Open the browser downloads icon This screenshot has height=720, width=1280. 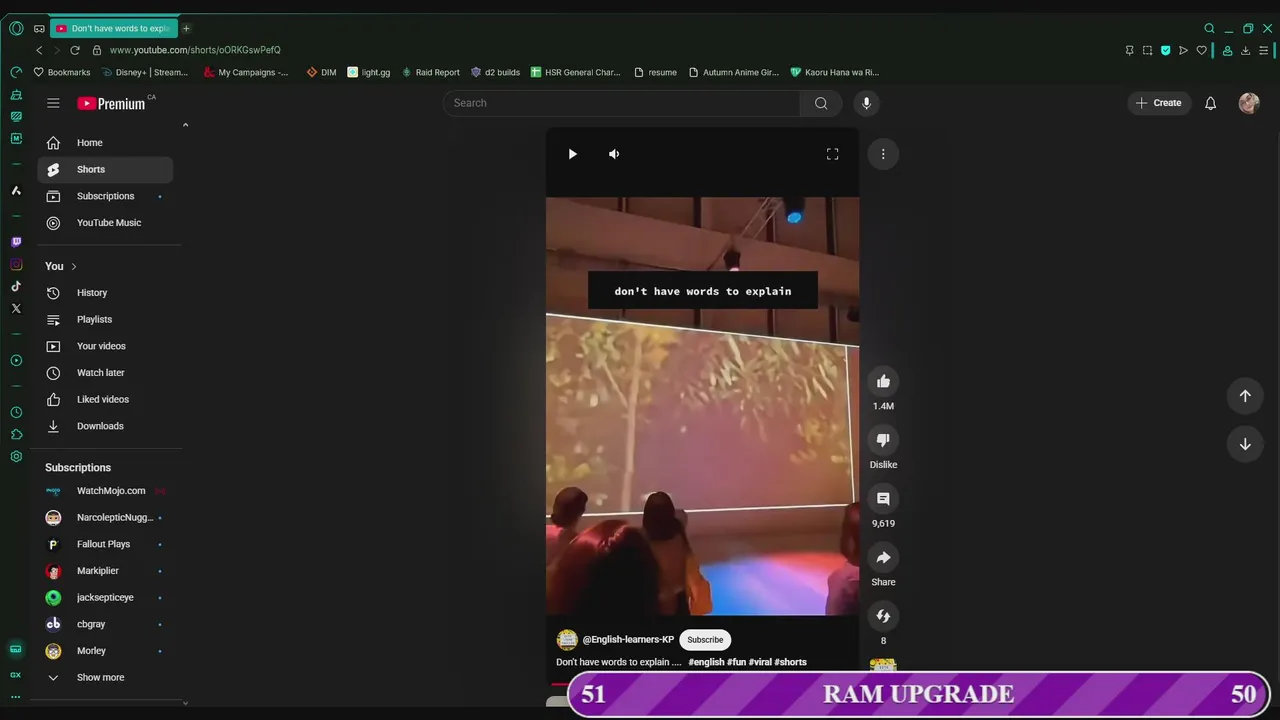1245,50
